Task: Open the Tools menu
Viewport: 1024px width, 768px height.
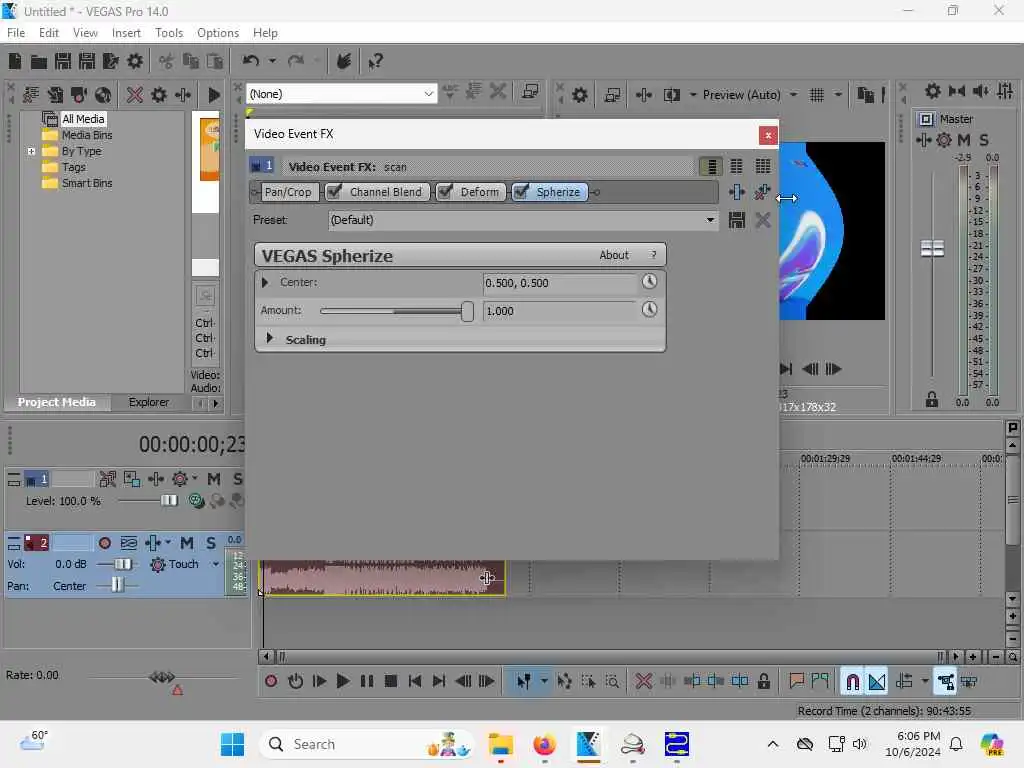Action: click(168, 33)
